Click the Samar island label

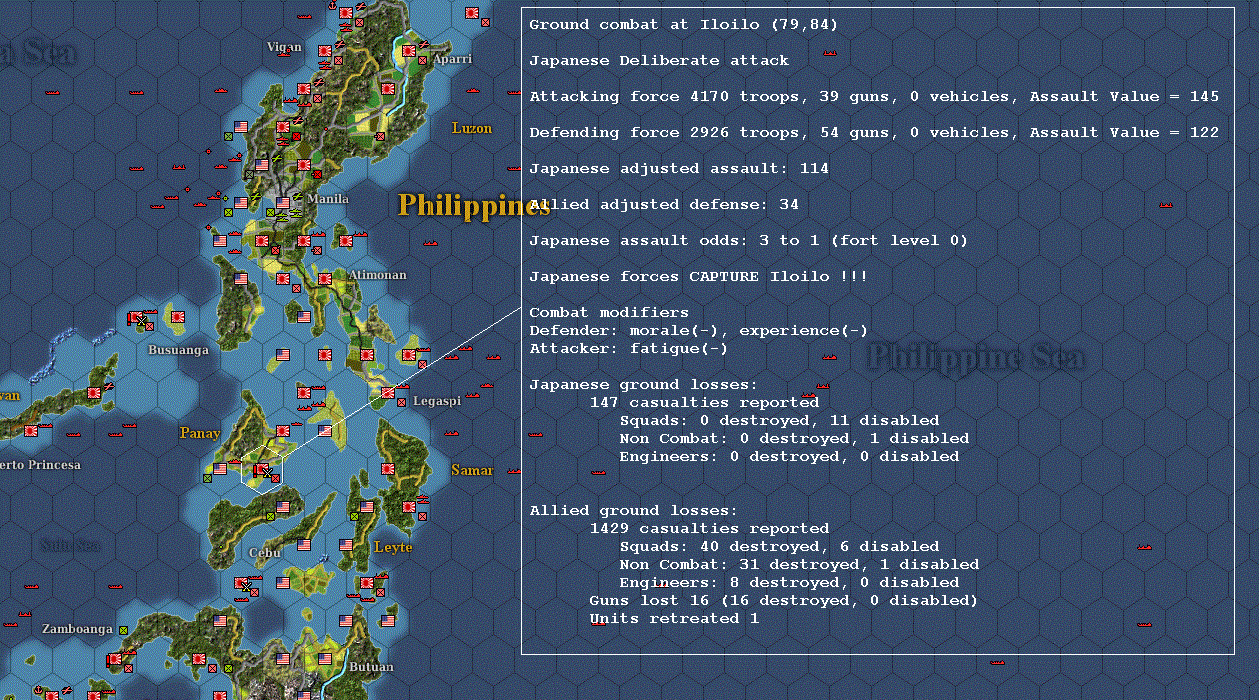point(472,470)
